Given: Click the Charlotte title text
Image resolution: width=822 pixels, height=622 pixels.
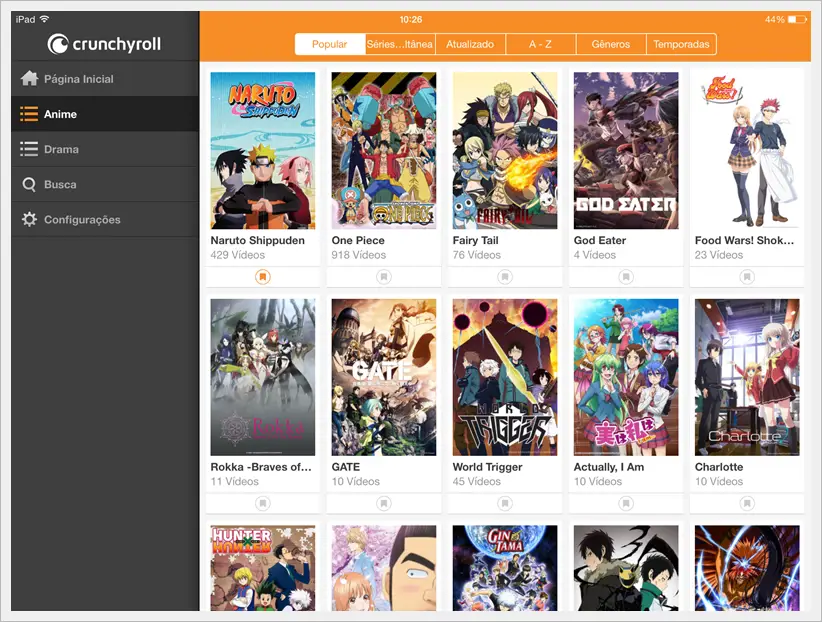Looking at the screenshot, I should pos(719,467).
